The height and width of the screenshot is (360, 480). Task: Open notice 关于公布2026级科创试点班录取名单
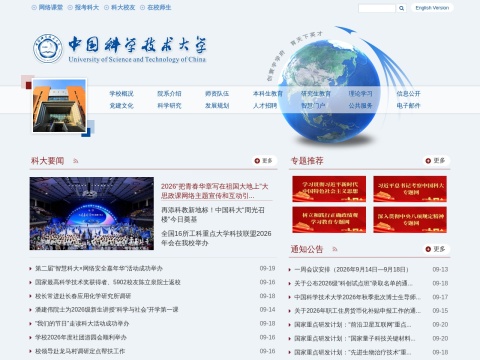353,283
